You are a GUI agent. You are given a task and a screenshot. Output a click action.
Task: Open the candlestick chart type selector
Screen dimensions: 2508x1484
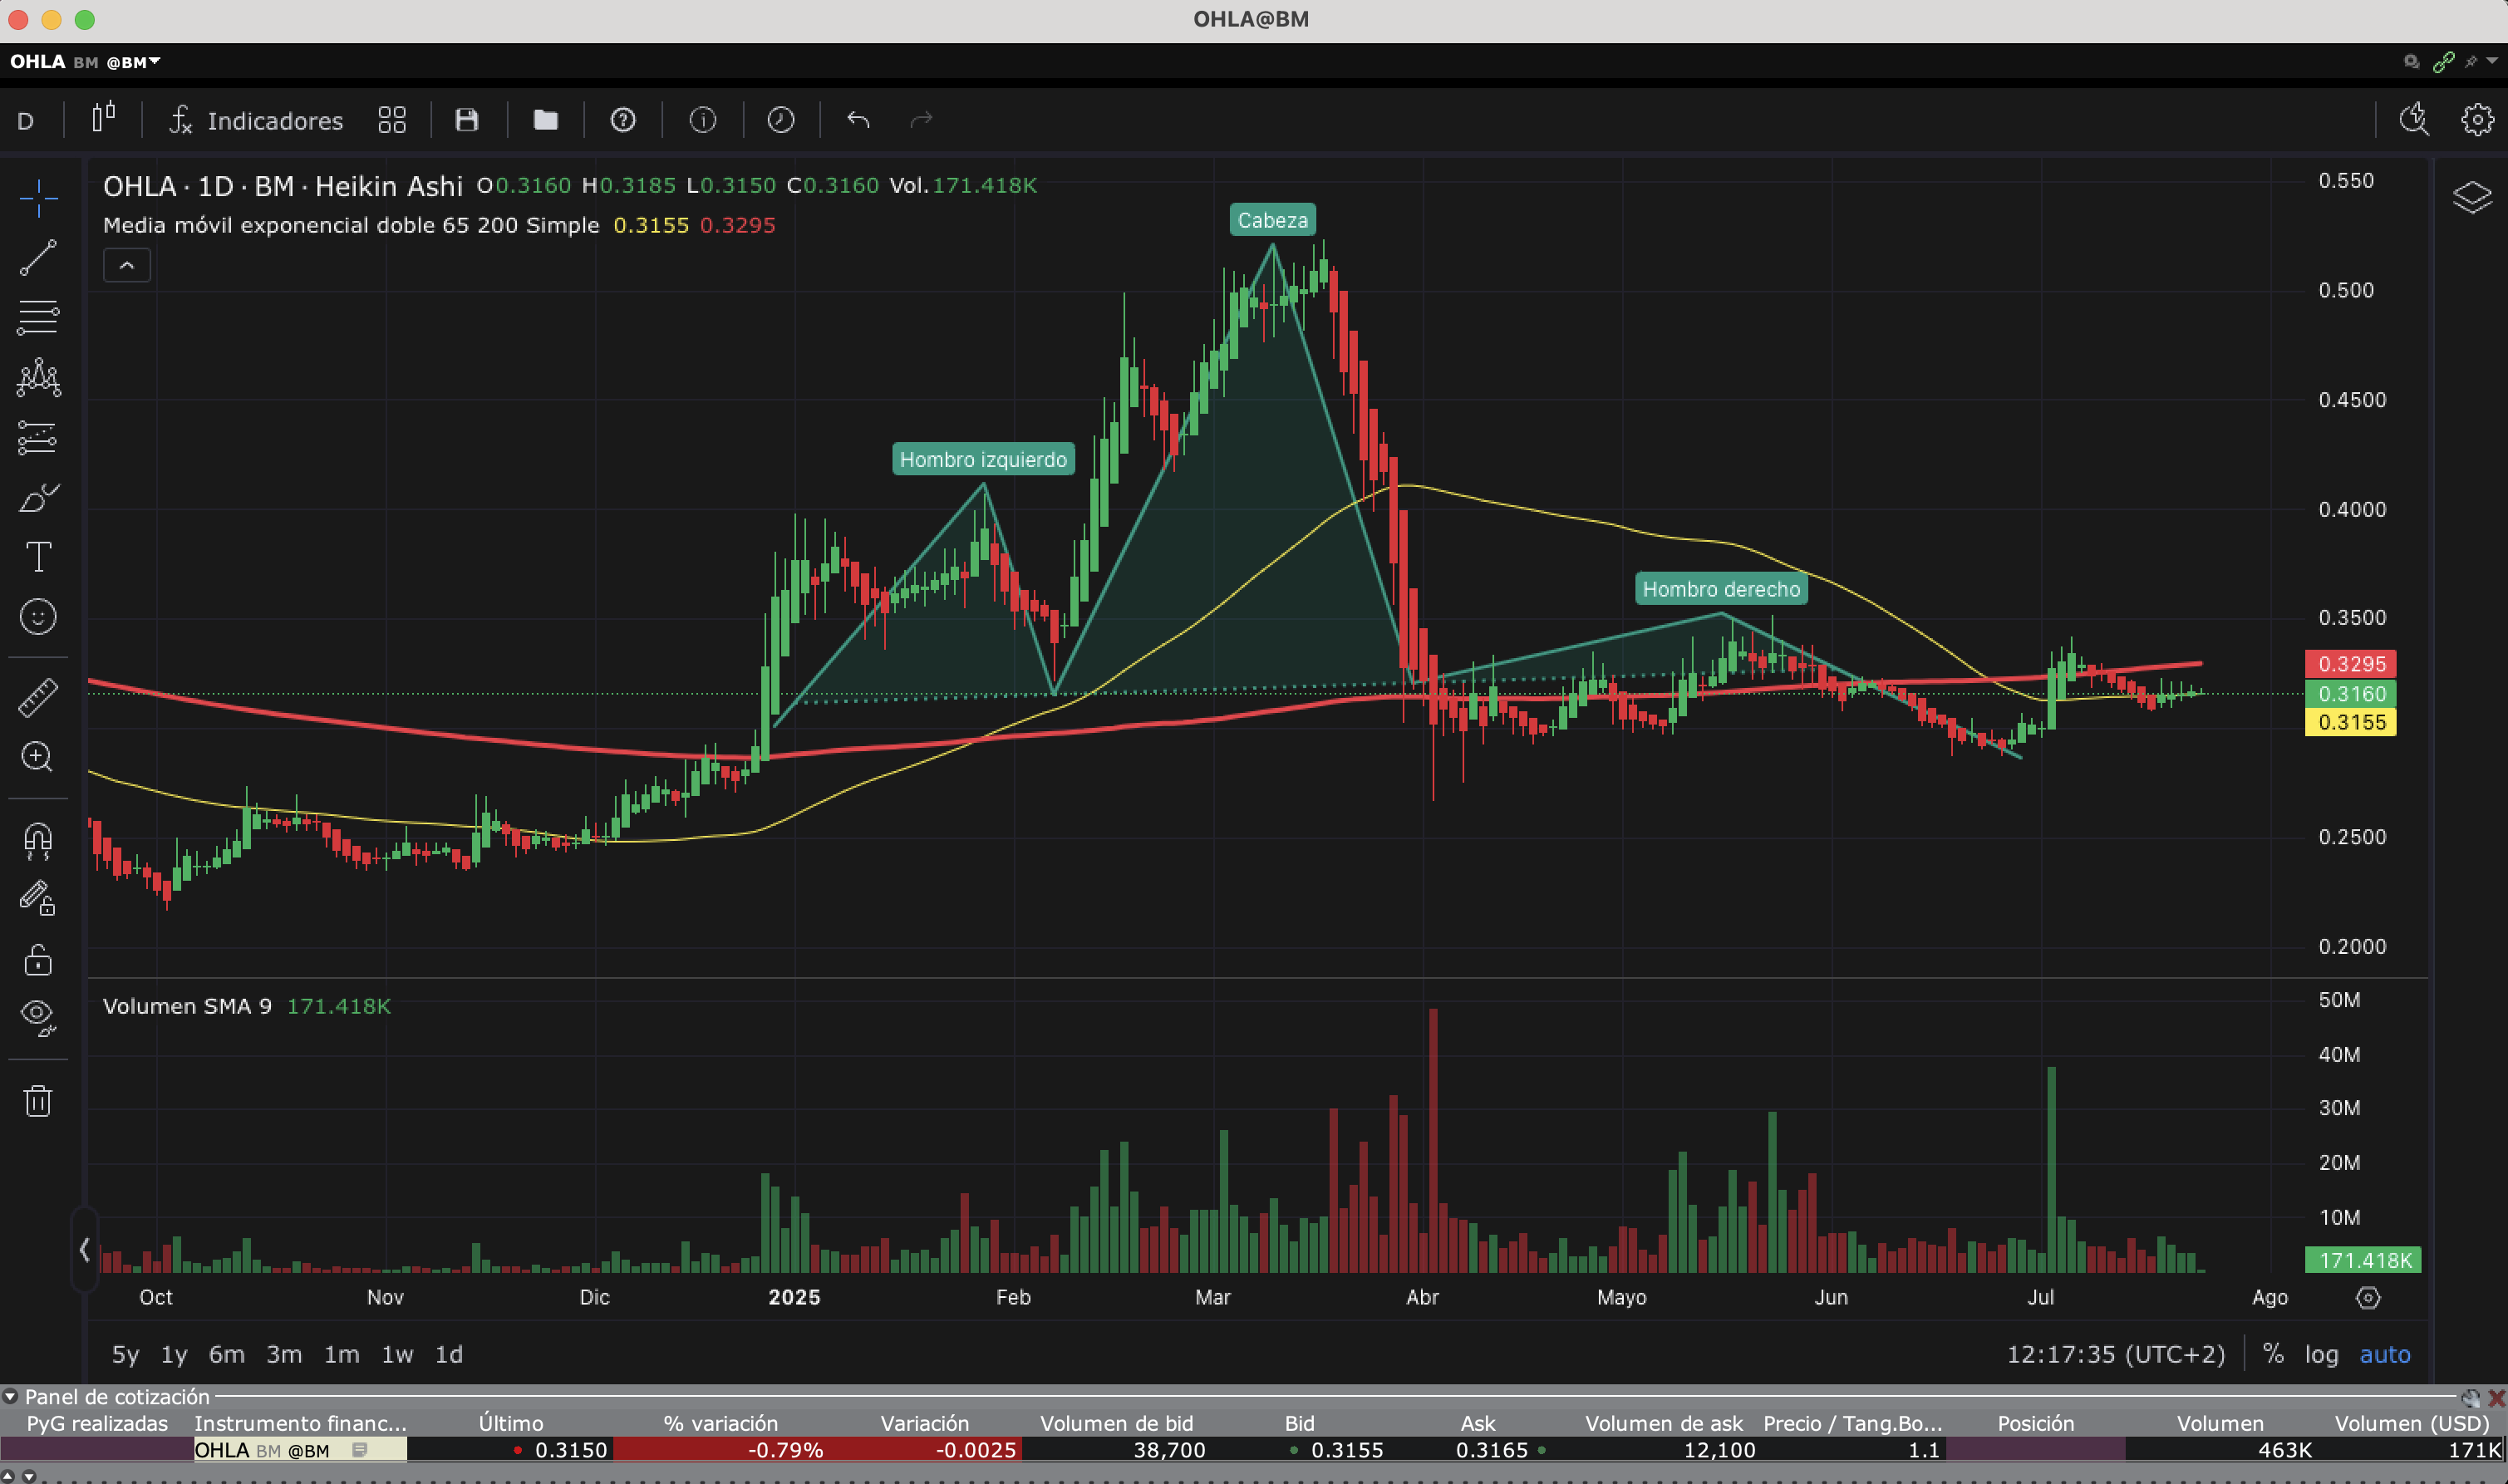(103, 119)
